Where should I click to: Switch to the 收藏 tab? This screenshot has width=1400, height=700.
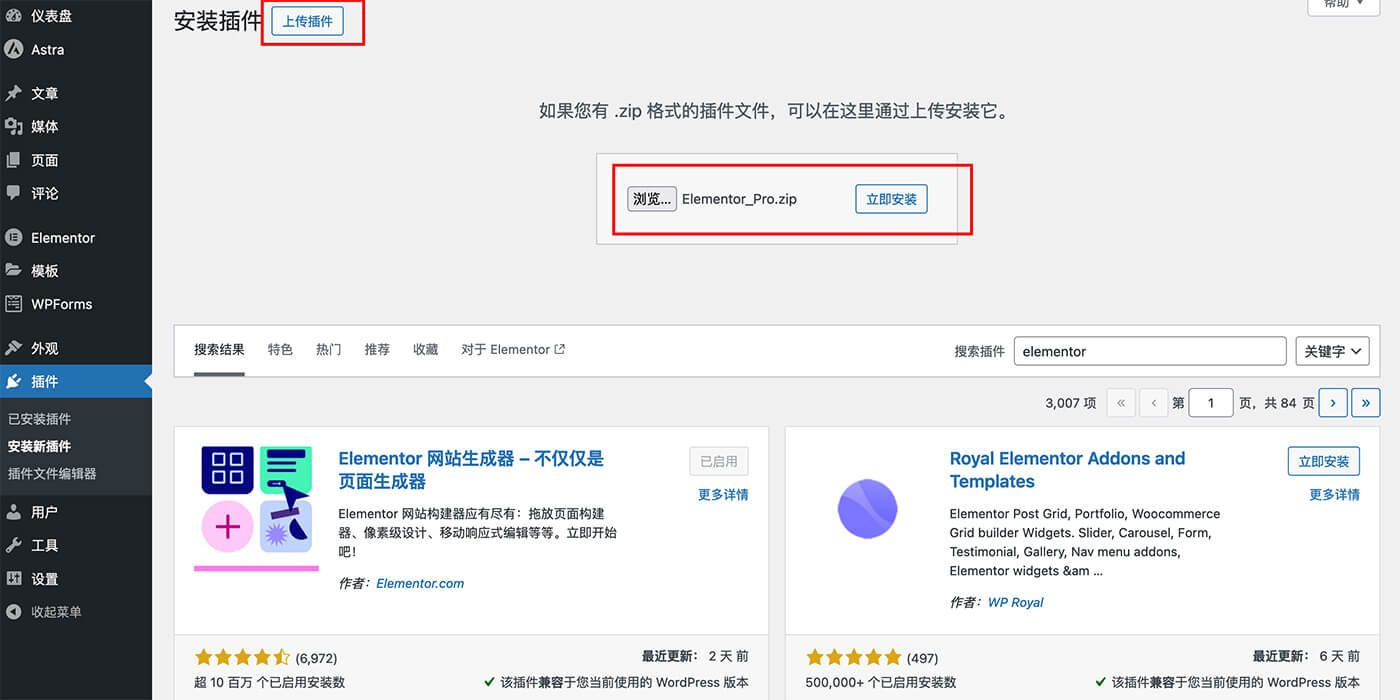(426, 350)
